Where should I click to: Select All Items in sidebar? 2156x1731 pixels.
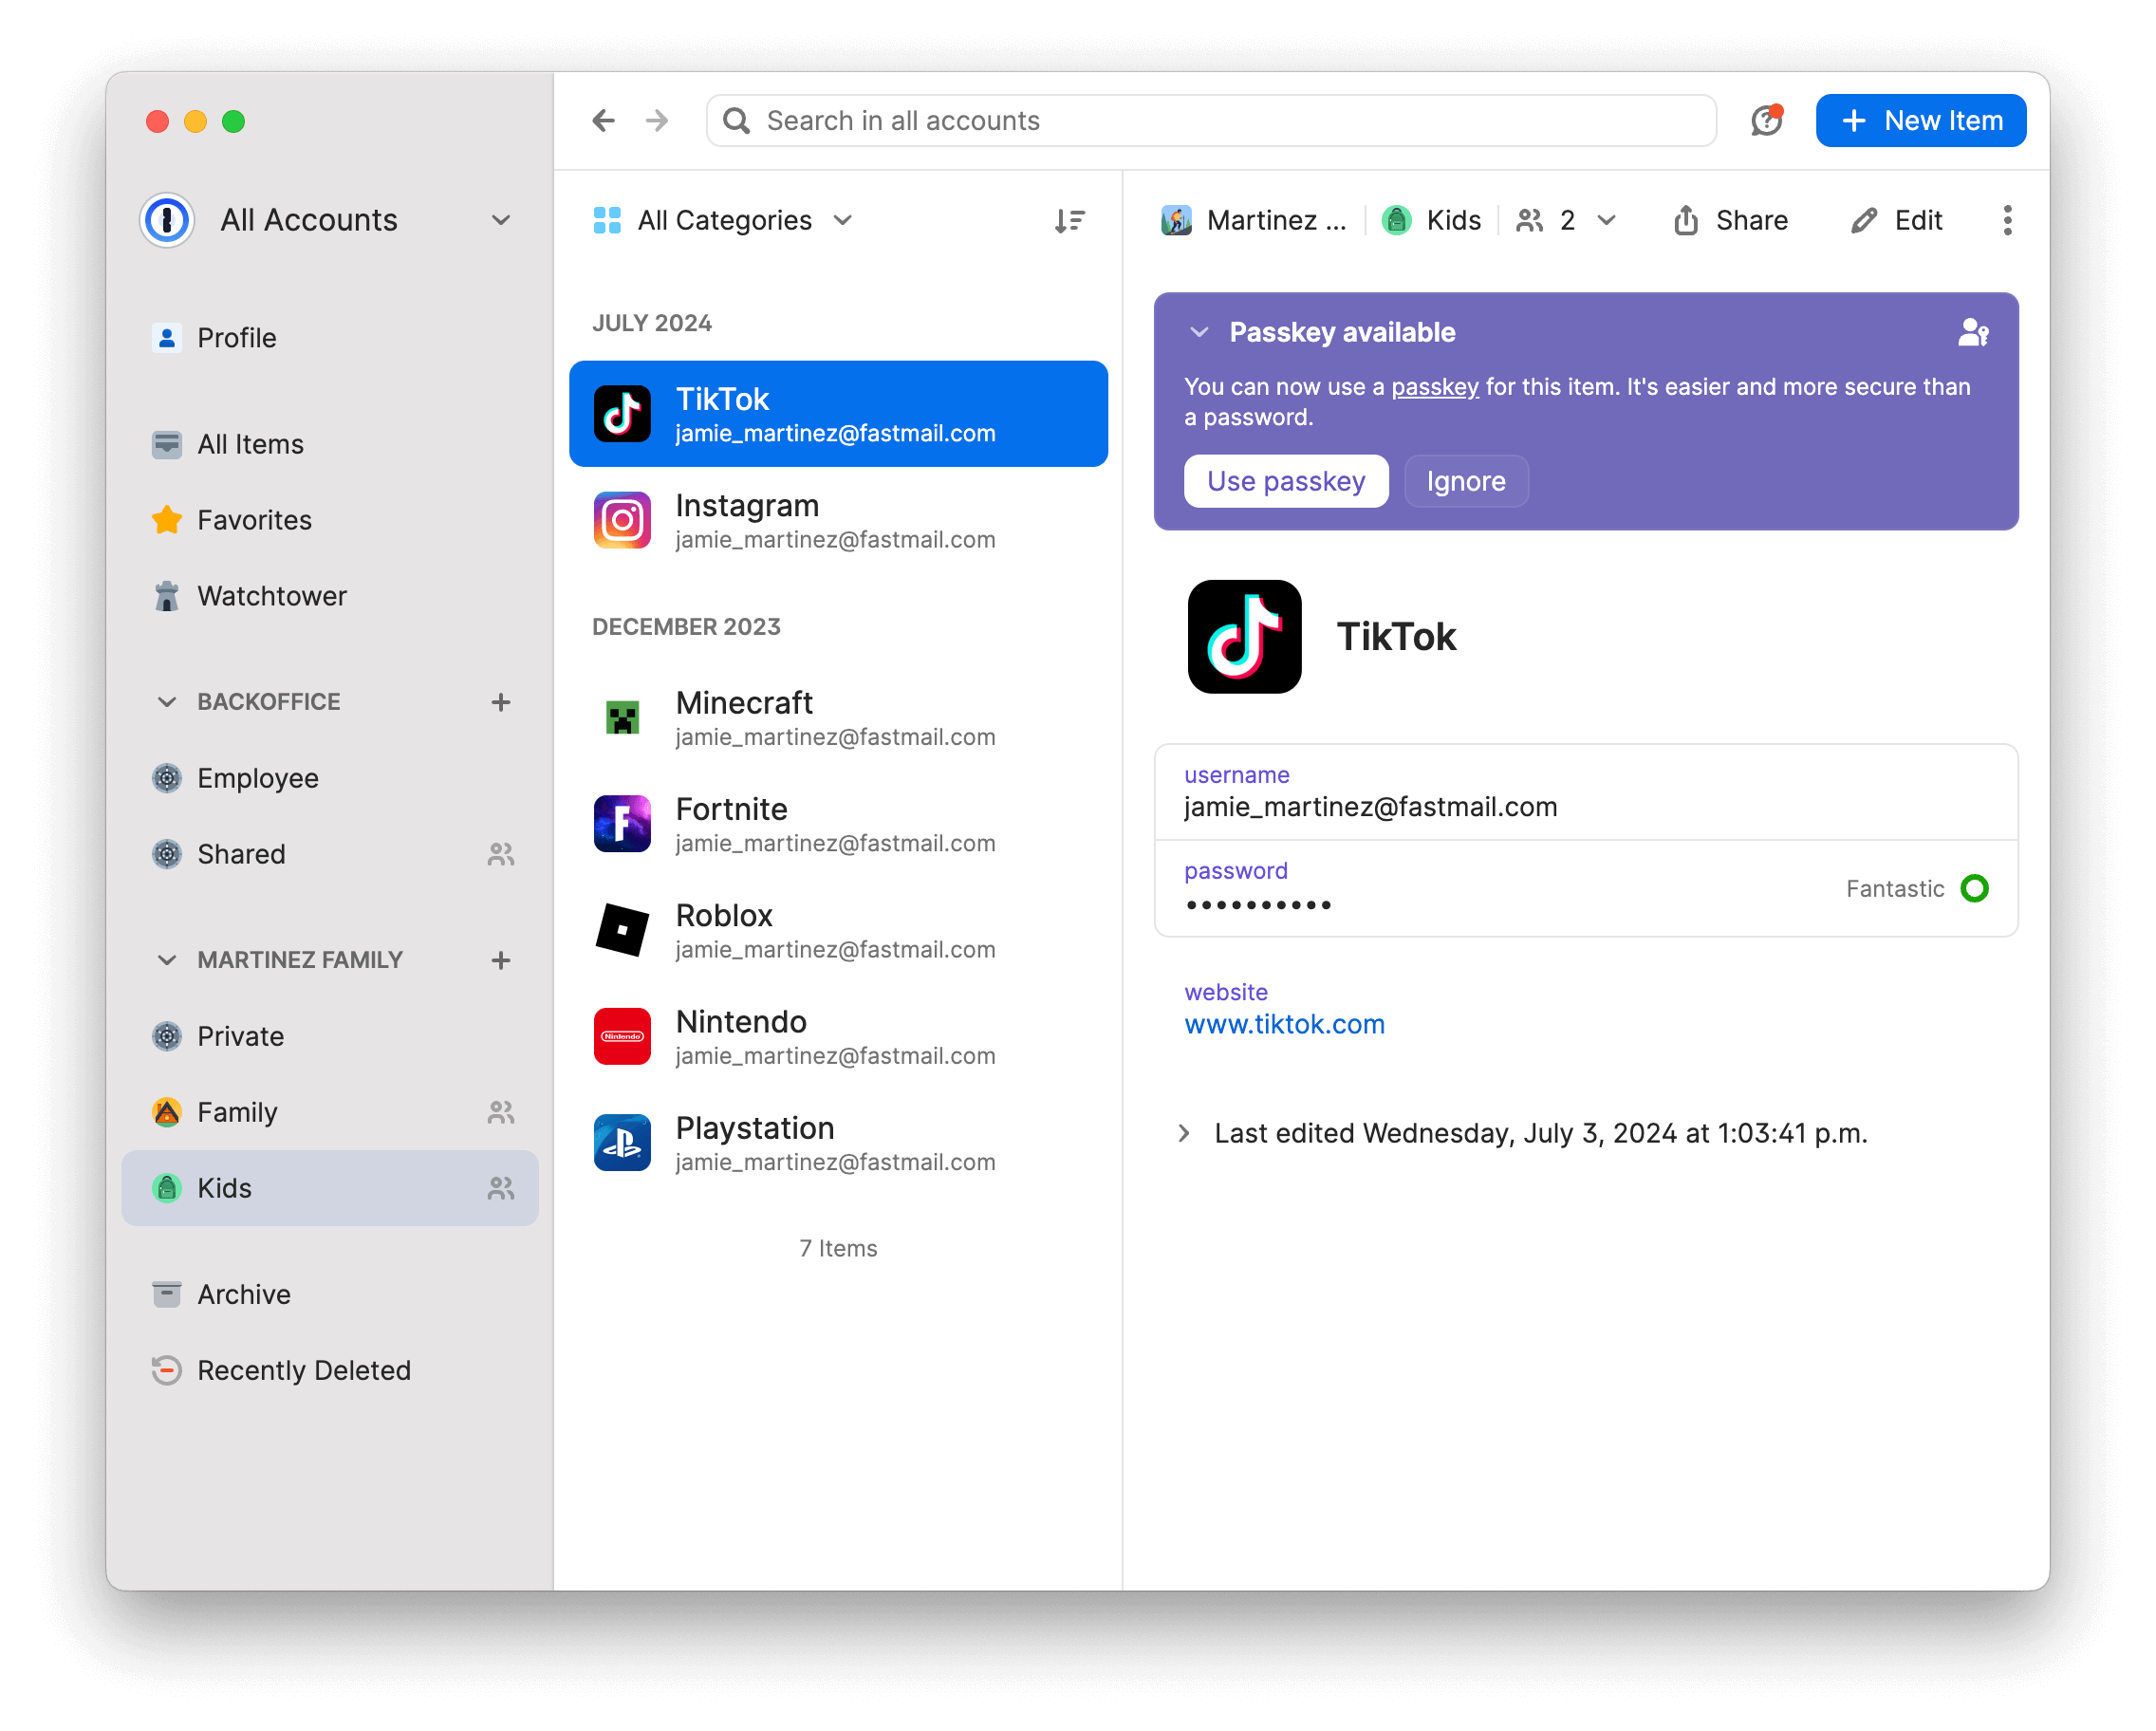(330, 444)
